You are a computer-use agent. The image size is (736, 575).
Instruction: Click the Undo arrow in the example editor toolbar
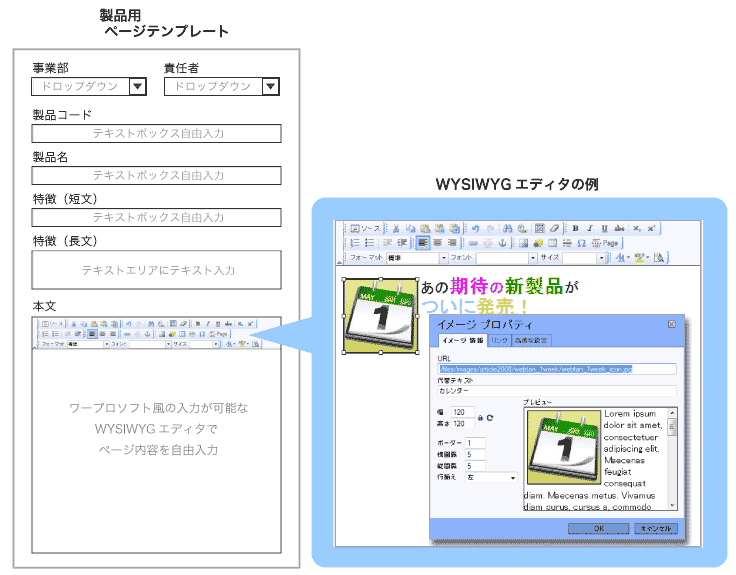pos(475,229)
